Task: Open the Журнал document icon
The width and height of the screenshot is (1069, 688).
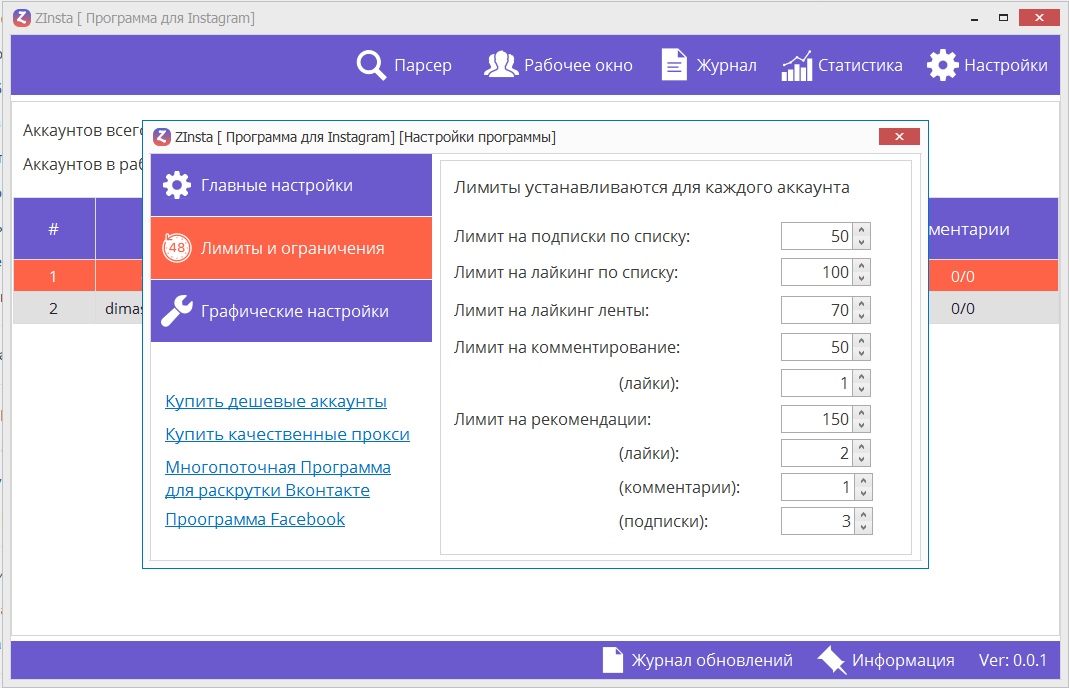Action: (x=675, y=65)
